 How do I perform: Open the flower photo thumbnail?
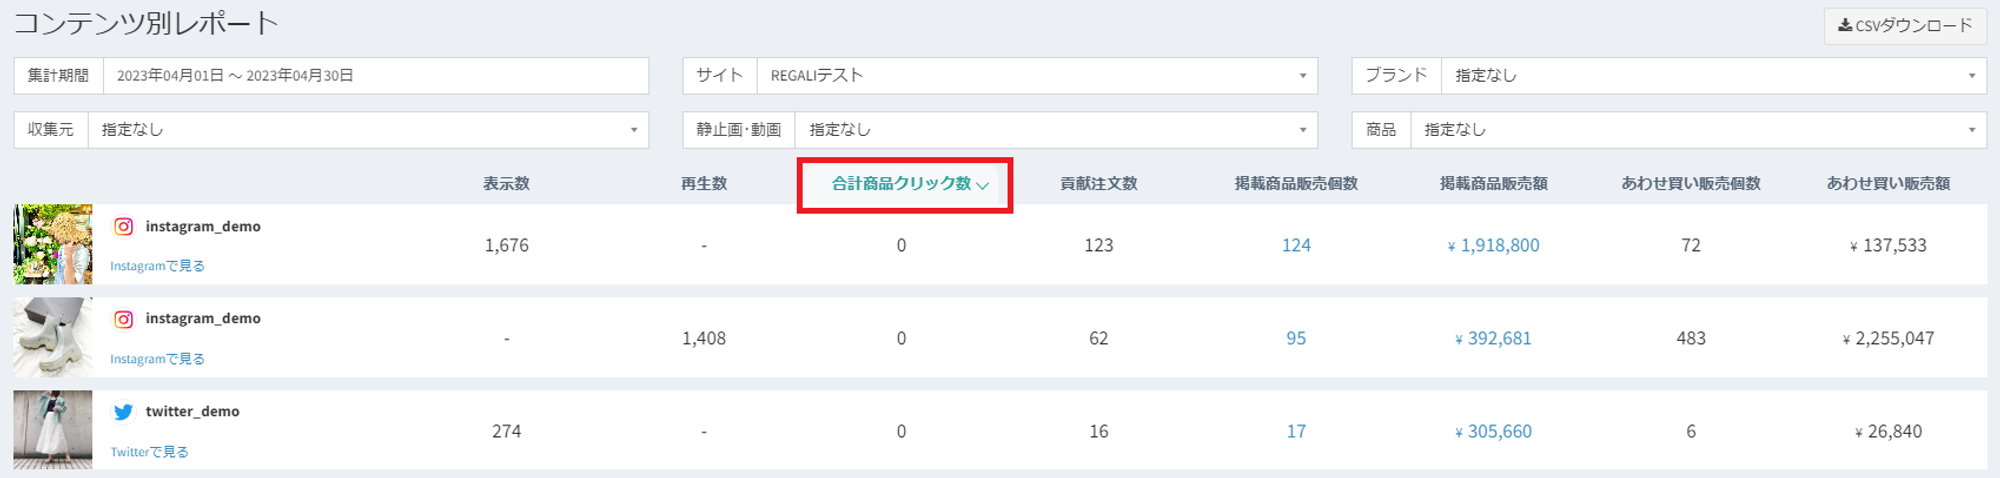pos(53,245)
